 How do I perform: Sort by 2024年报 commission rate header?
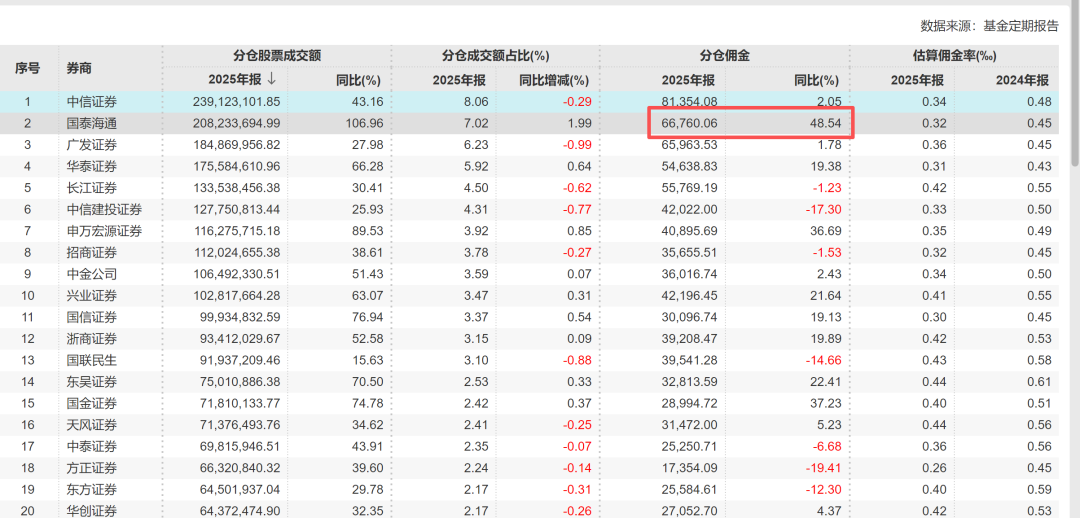pyautogui.click(x=1024, y=79)
